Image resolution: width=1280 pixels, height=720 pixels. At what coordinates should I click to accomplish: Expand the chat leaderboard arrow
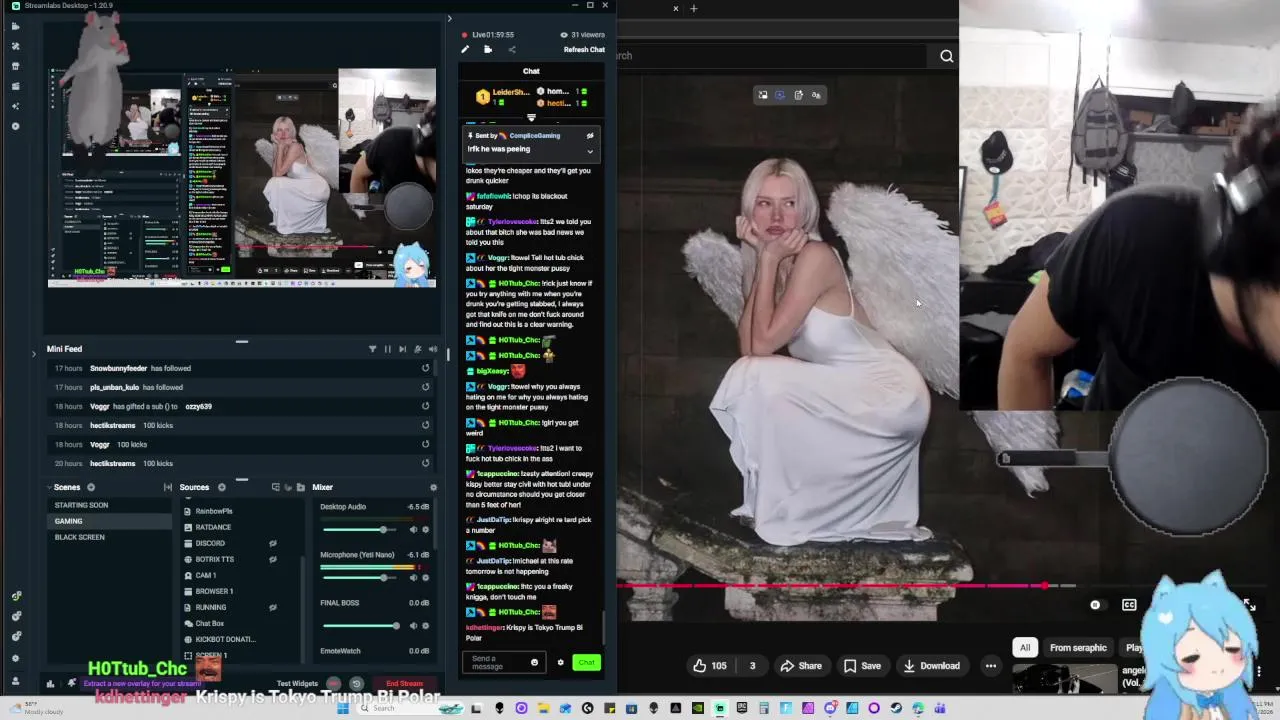pyautogui.click(x=531, y=119)
